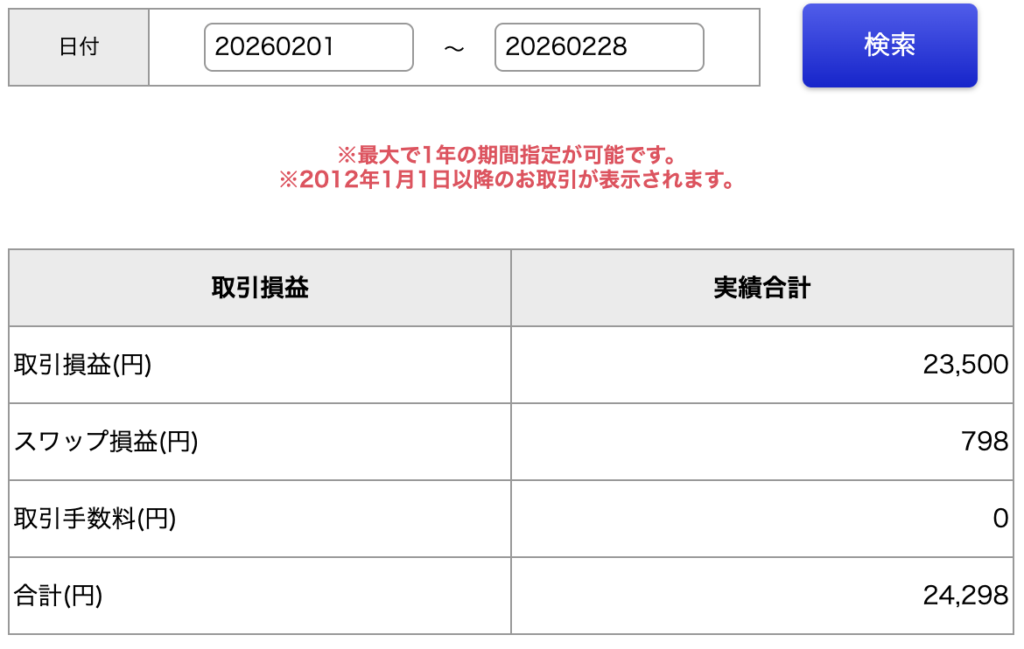This screenshot has height=649, width=1024.
Task: Click the 日付 label cell
Action: (x=79, y=47)
